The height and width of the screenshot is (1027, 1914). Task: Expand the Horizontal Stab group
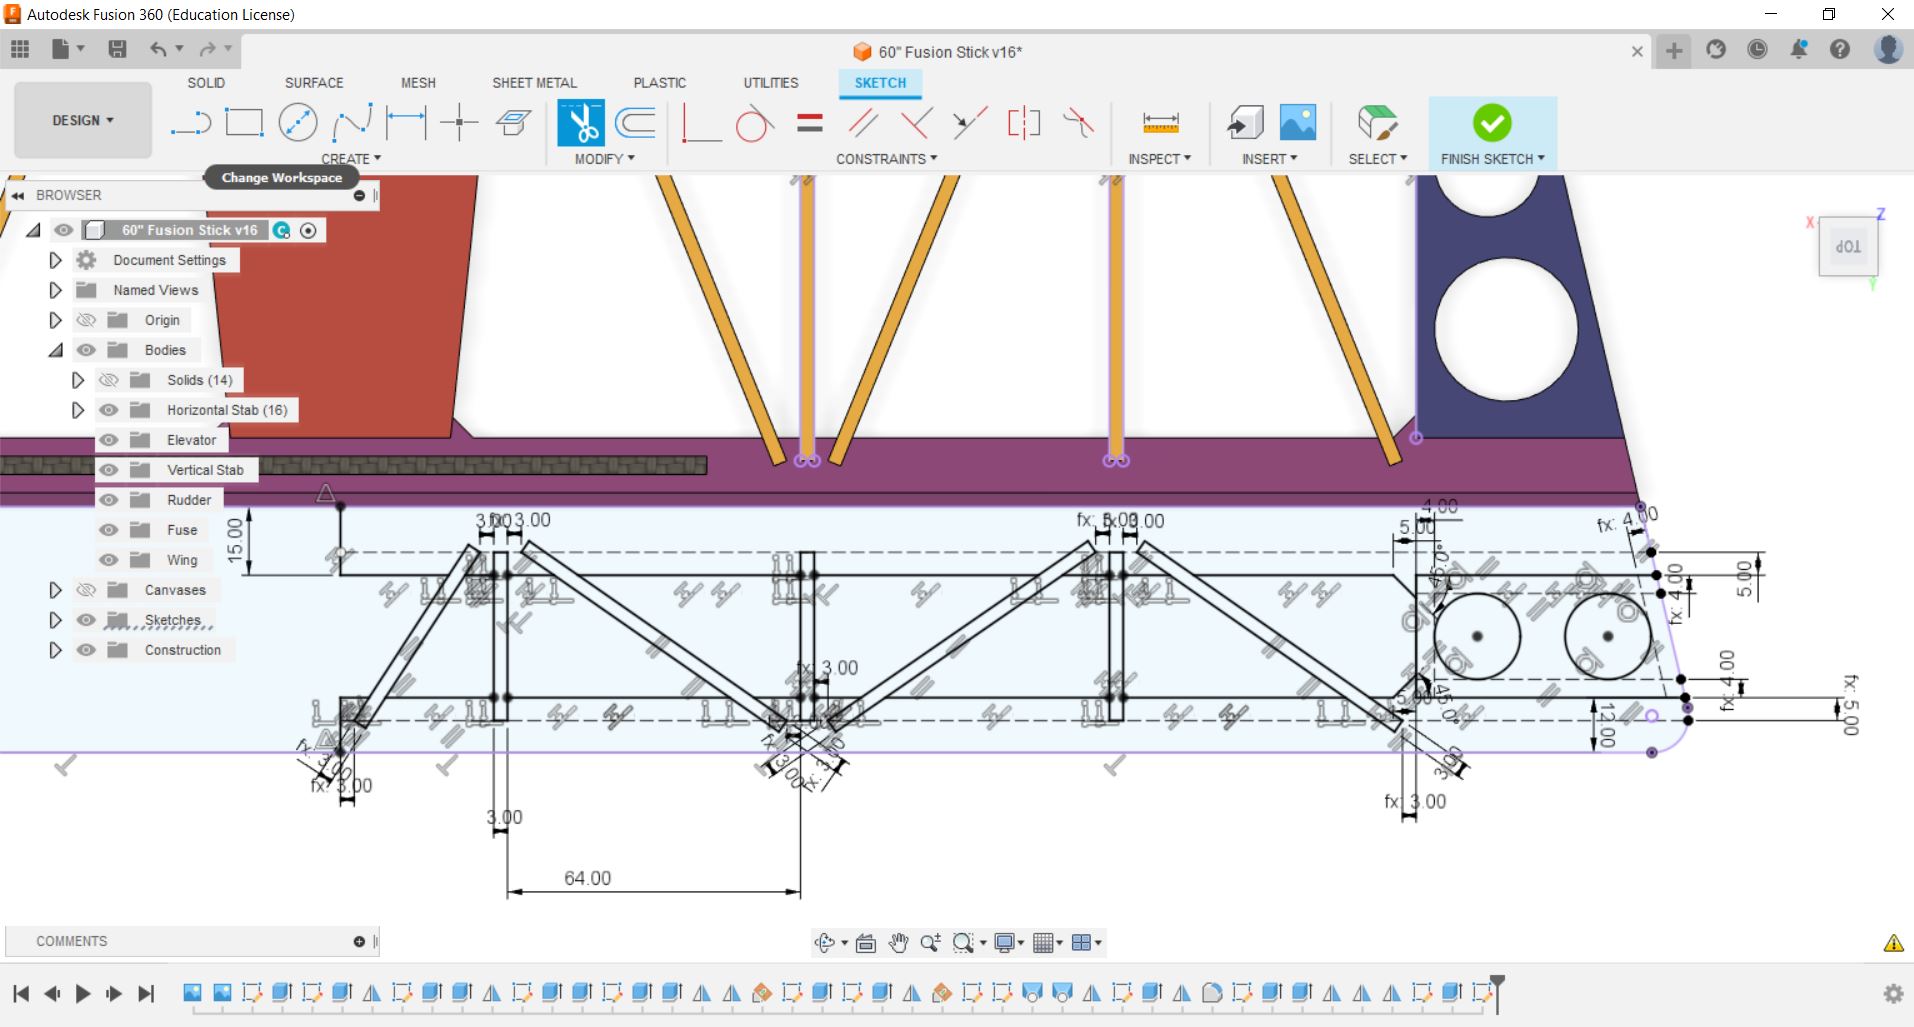click(78, 410)
